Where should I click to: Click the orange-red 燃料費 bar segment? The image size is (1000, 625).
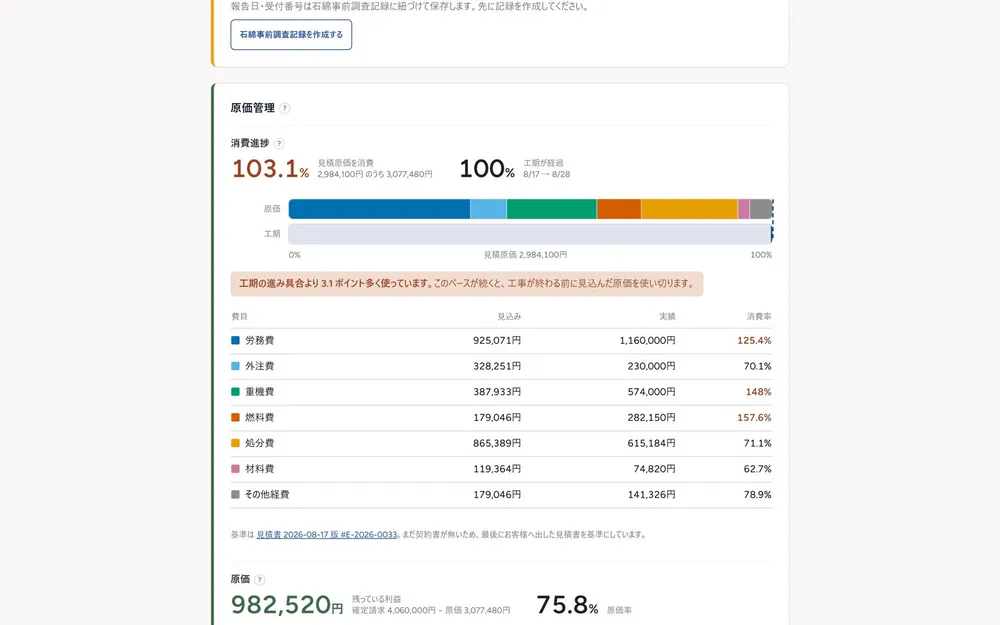pyautogui.click(x=619, y=209)
